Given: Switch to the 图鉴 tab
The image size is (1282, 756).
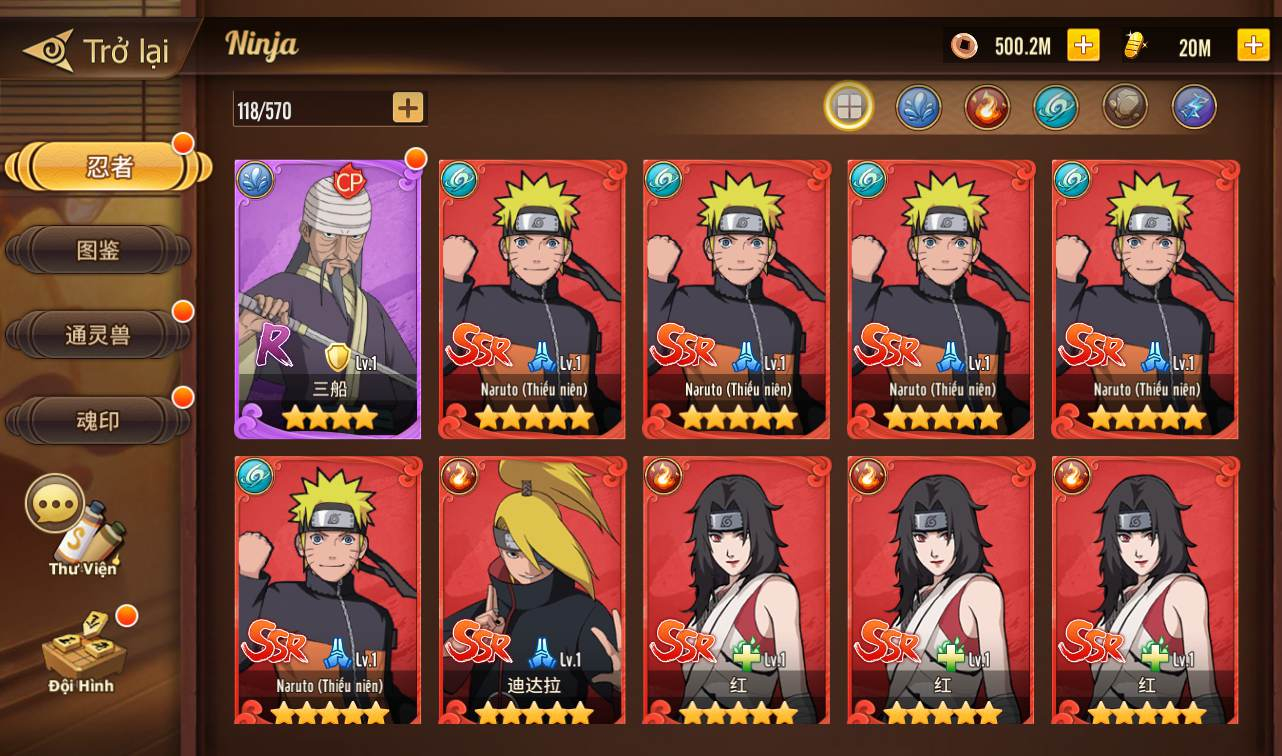Looking at the screenshot, I should [x=98, y=250].
